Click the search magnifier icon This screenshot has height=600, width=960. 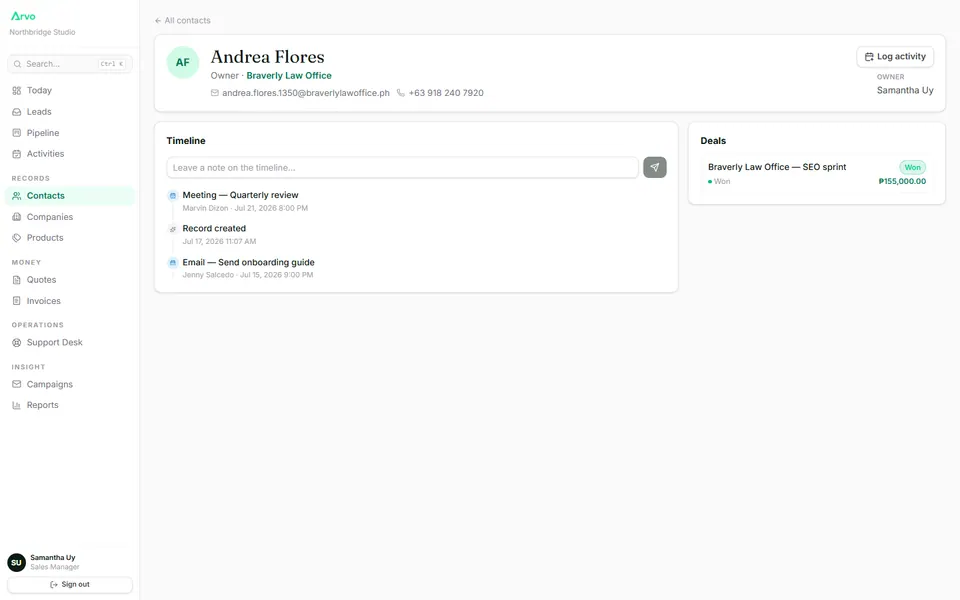click(x=17, y=64)
